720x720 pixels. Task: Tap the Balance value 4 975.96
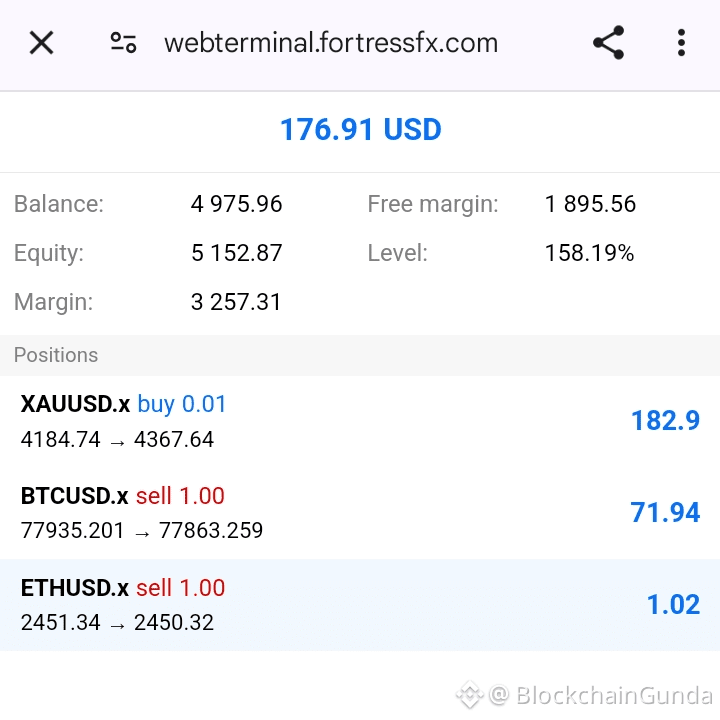click(x=236, y=204)
